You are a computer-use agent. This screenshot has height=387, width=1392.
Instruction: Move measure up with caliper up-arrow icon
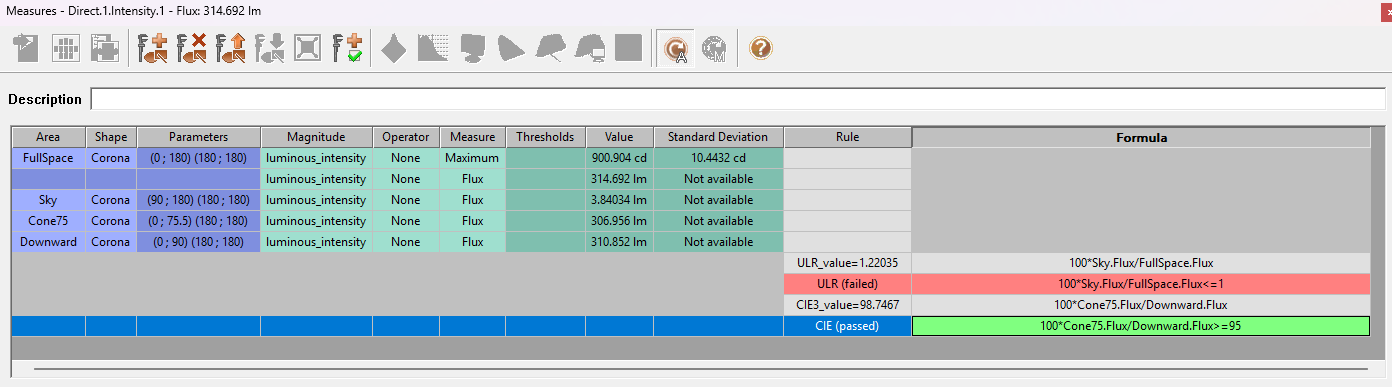click(231, 47)
